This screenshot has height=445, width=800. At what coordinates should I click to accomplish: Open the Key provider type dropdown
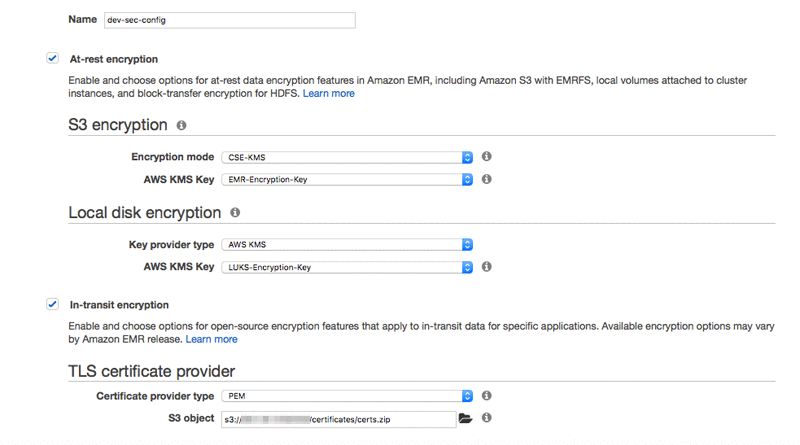click(x=346, y=245)
